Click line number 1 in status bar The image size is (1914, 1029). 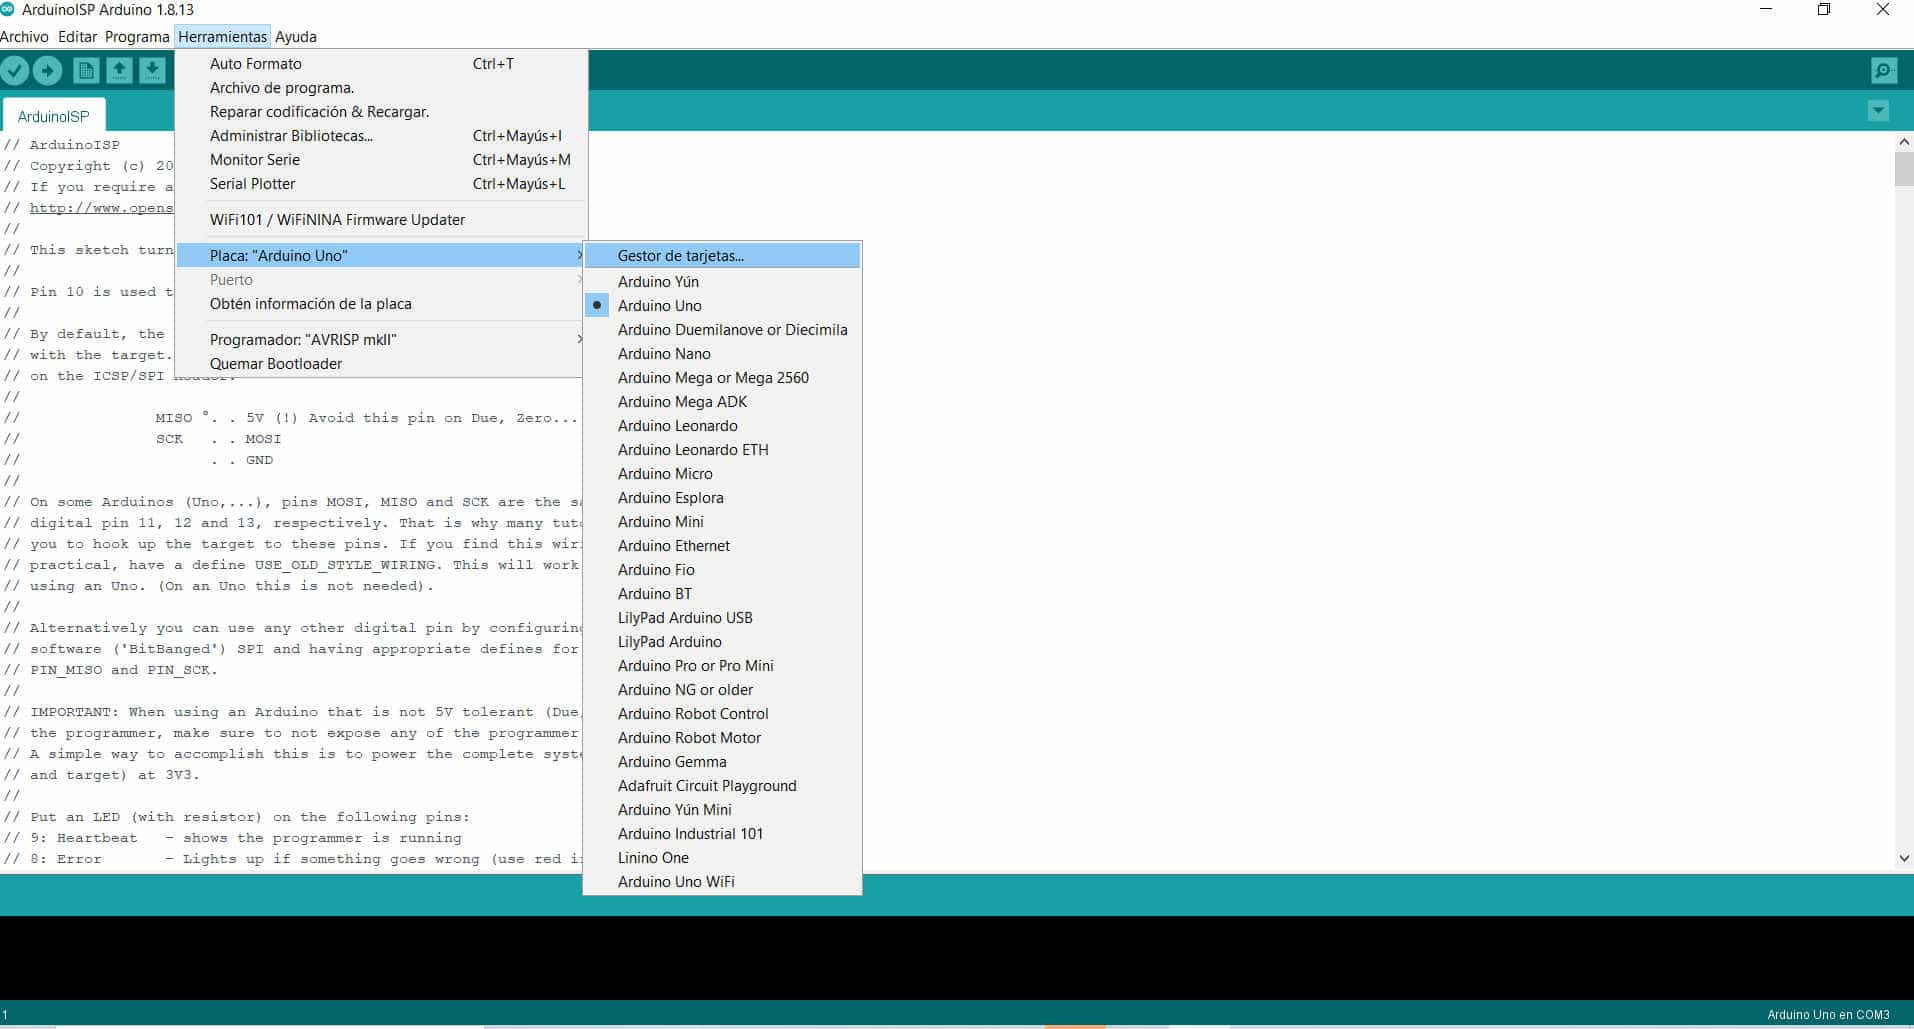pos(5,1014)
